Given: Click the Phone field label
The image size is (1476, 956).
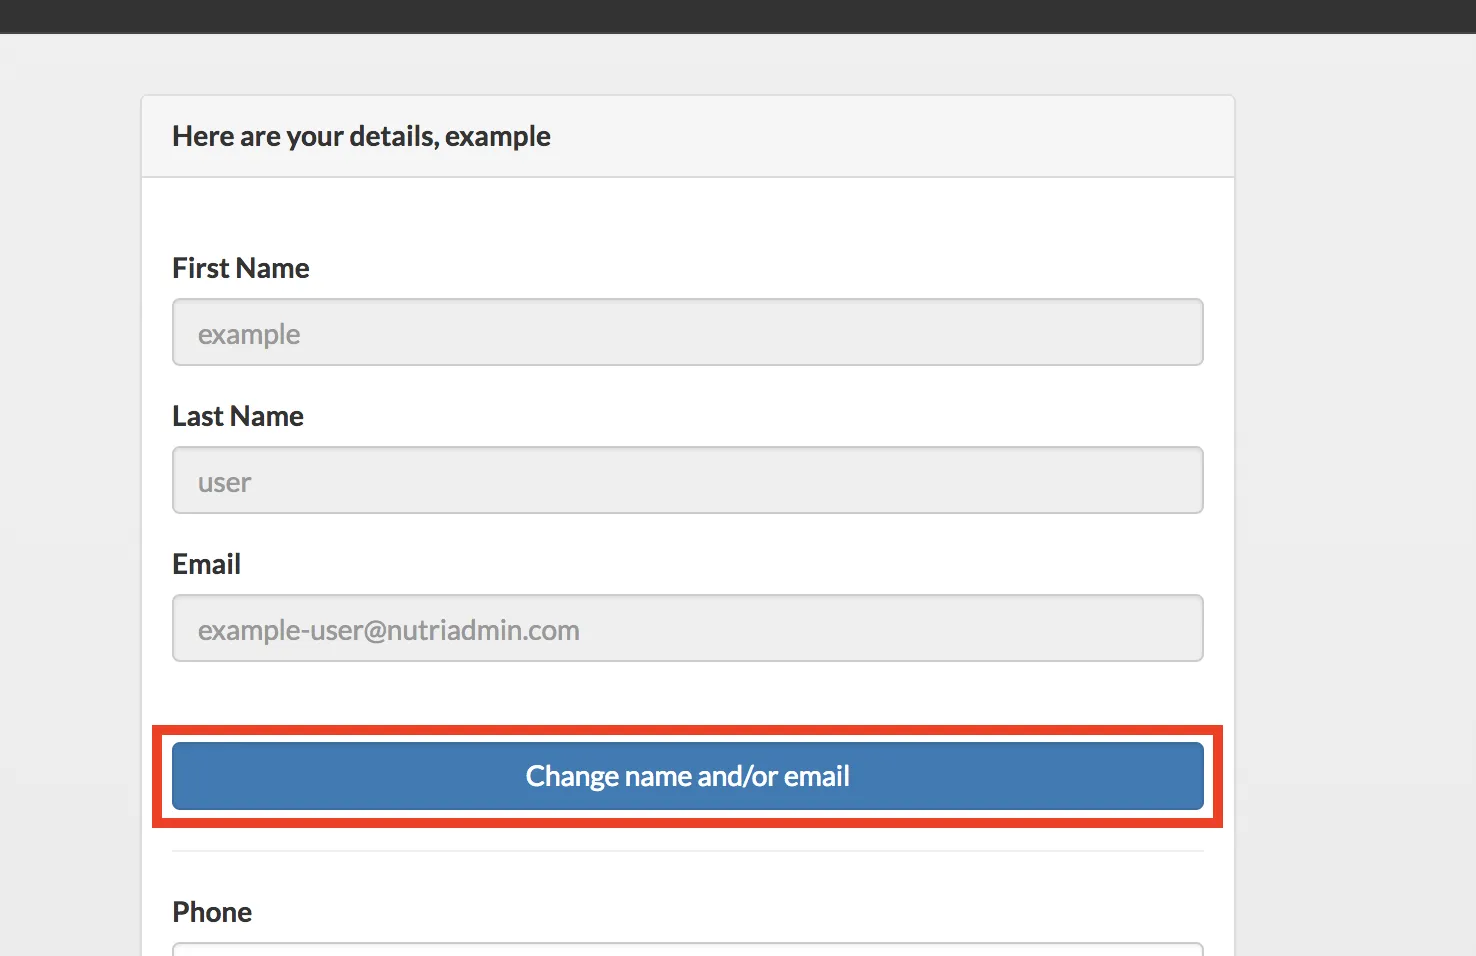Looking at the screenshot, I should [212, 912].
